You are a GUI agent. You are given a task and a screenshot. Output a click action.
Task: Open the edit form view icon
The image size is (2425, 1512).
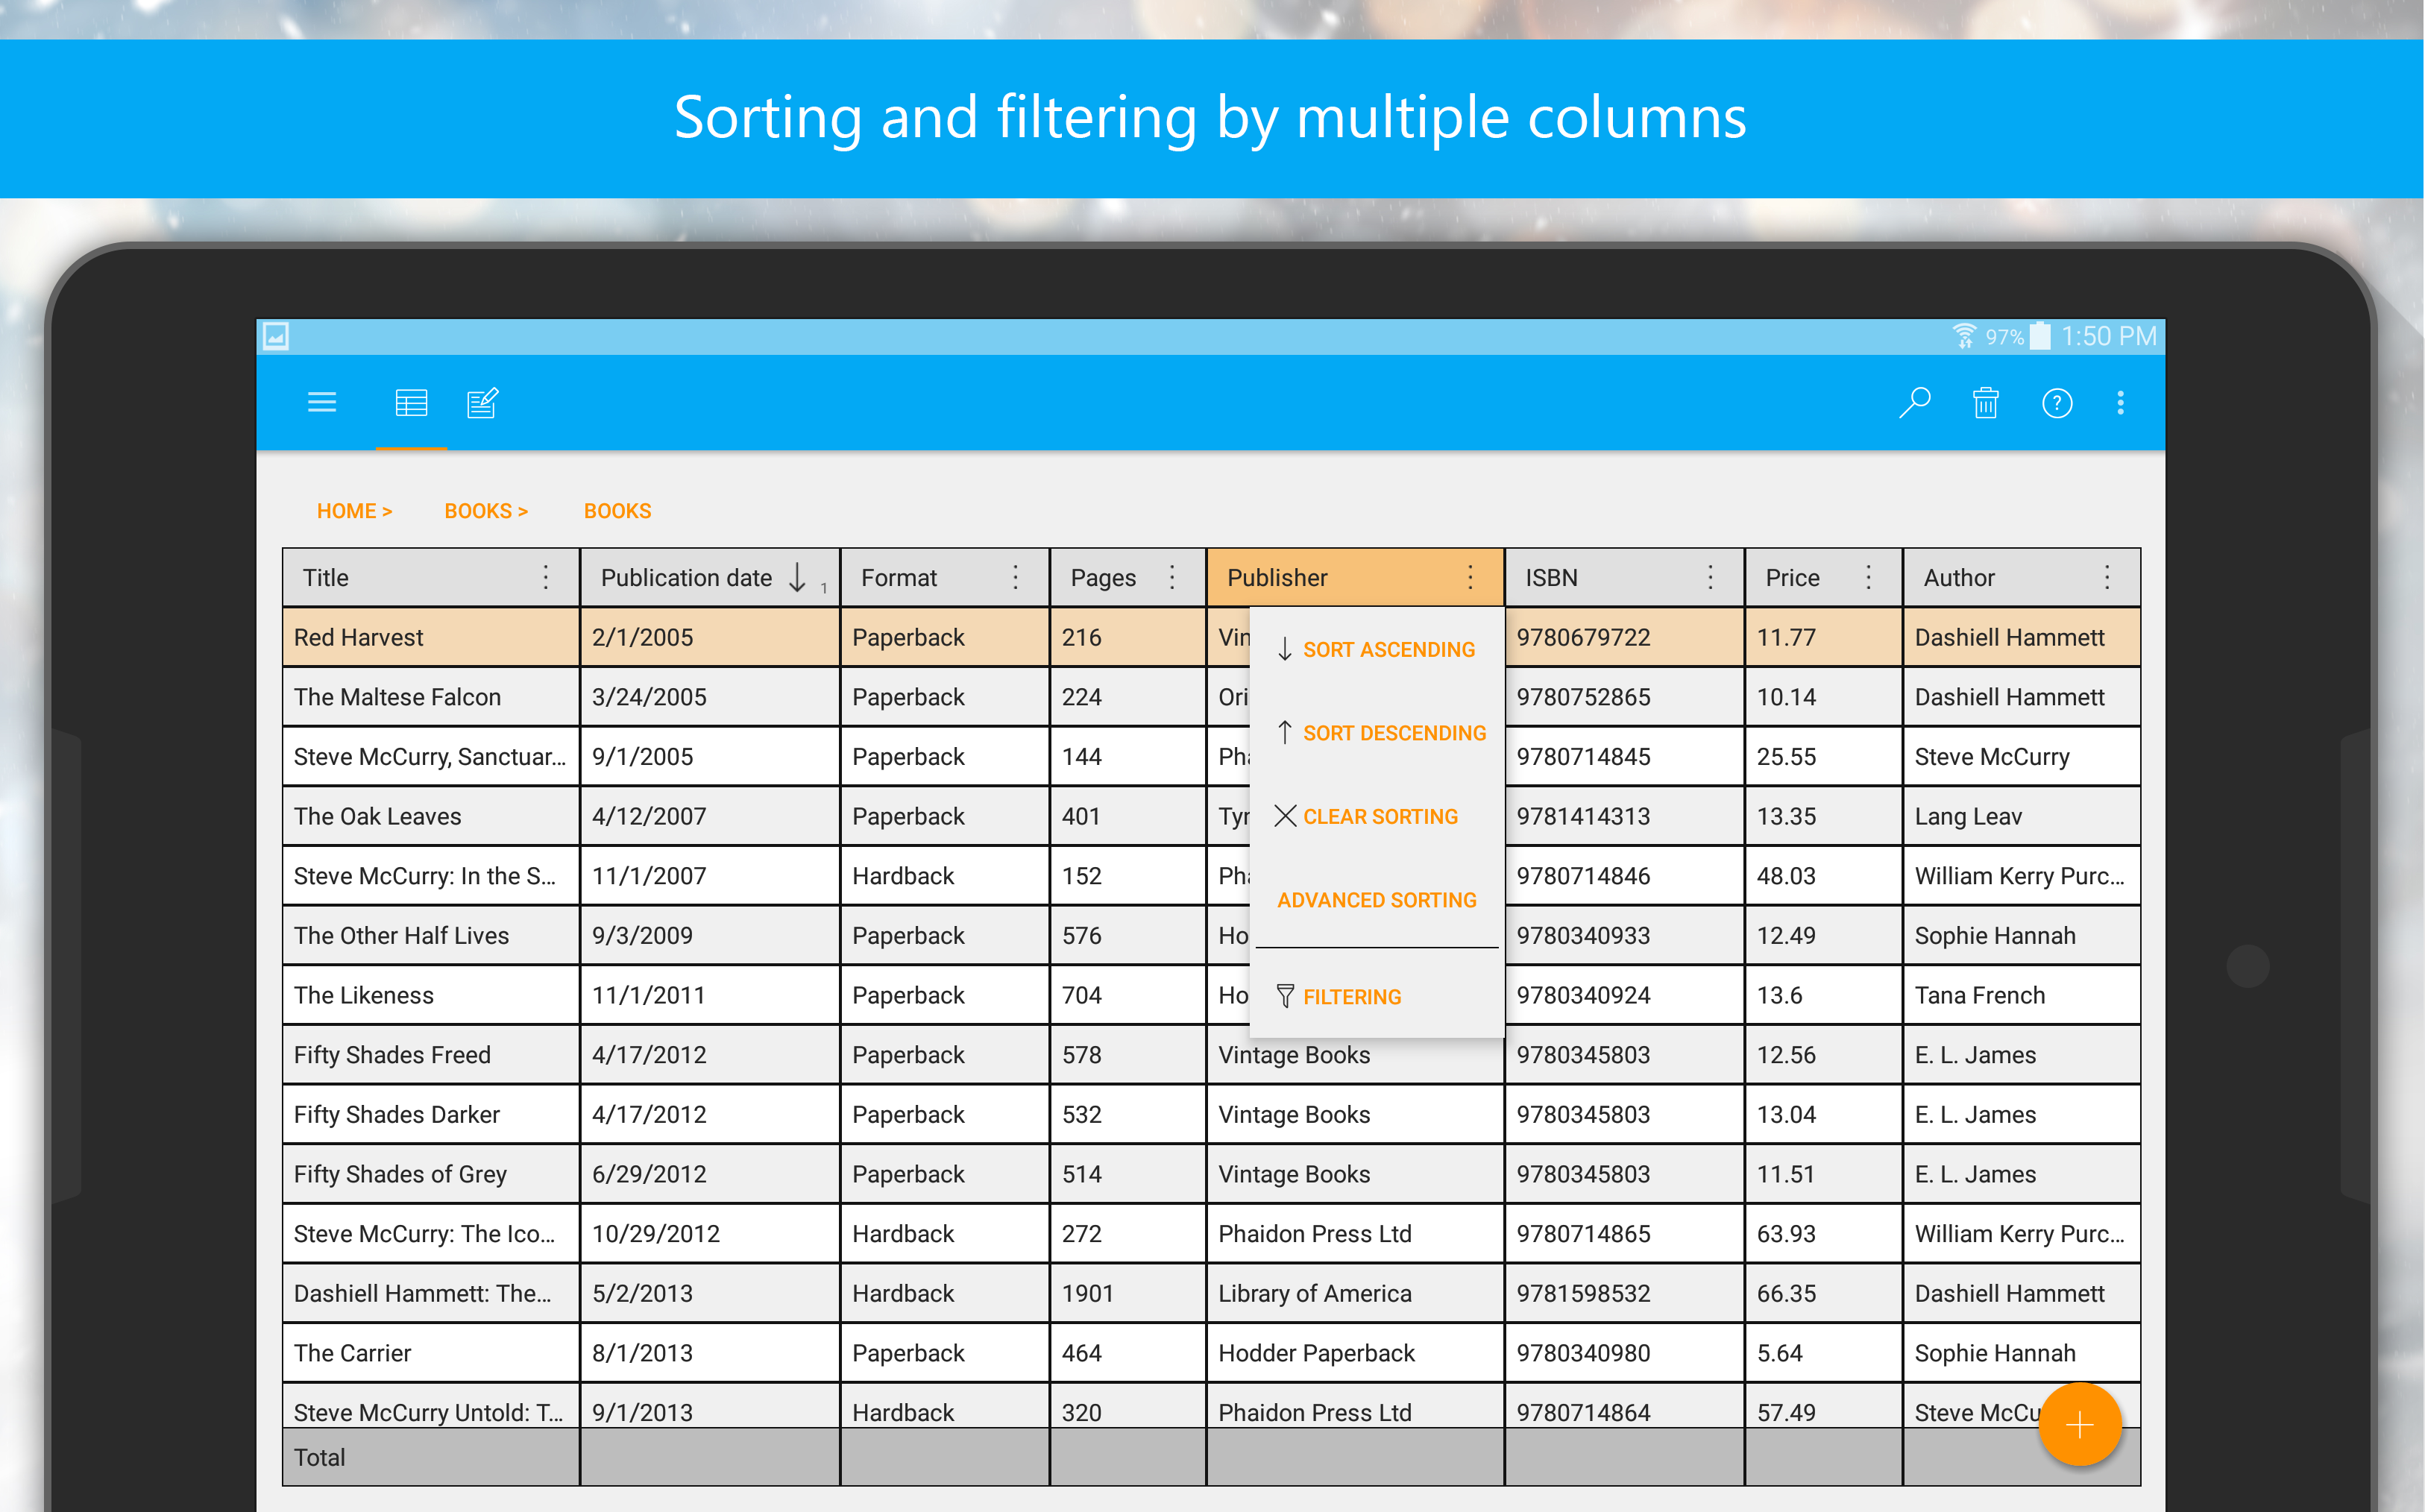[483, 403]
